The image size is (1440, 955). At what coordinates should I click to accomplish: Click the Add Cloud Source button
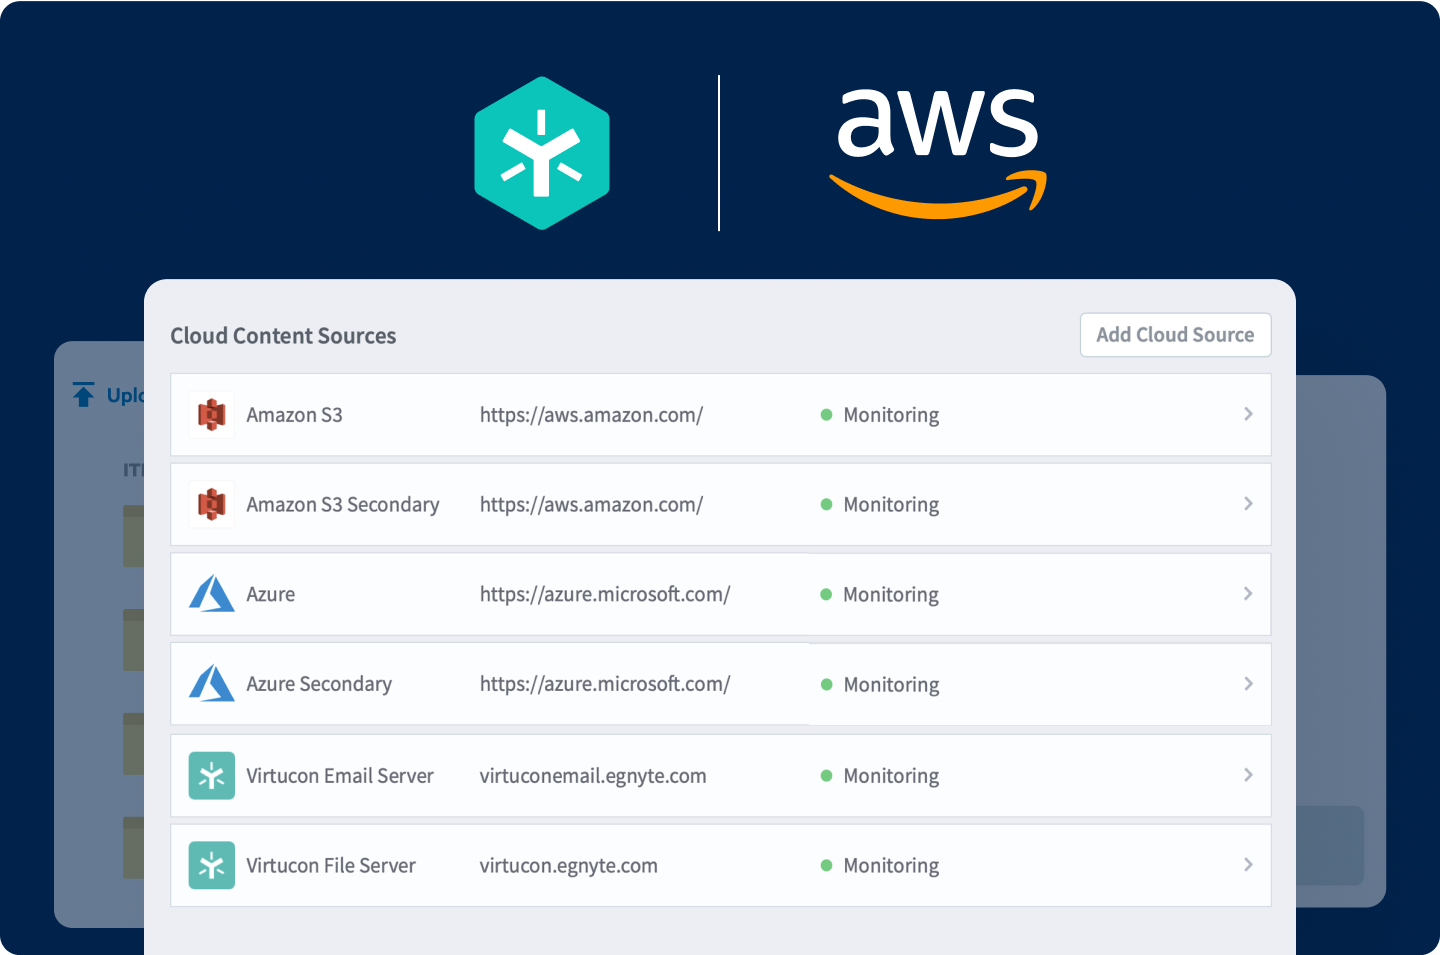(x=1175, y=334)
